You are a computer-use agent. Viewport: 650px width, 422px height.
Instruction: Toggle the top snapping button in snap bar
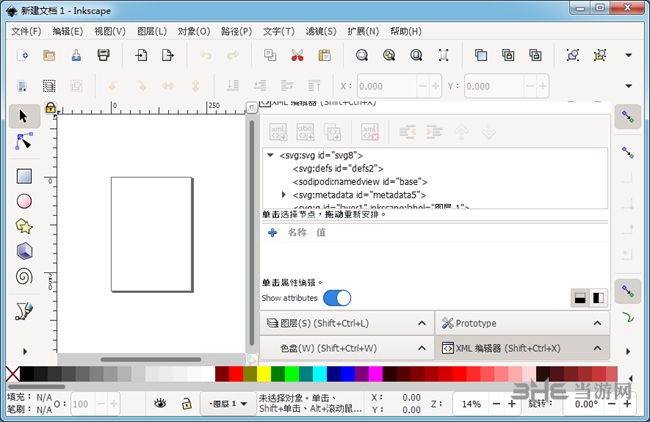click(628, 117)
